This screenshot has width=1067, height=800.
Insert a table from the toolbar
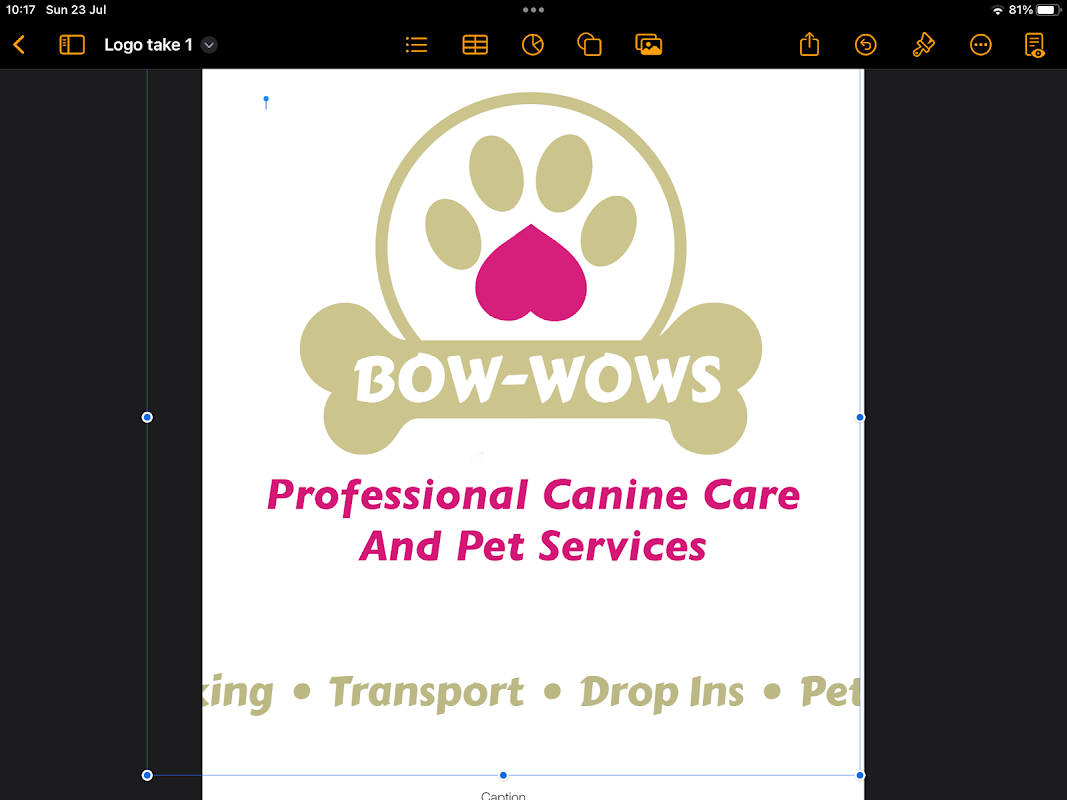[x=475, y=45]
